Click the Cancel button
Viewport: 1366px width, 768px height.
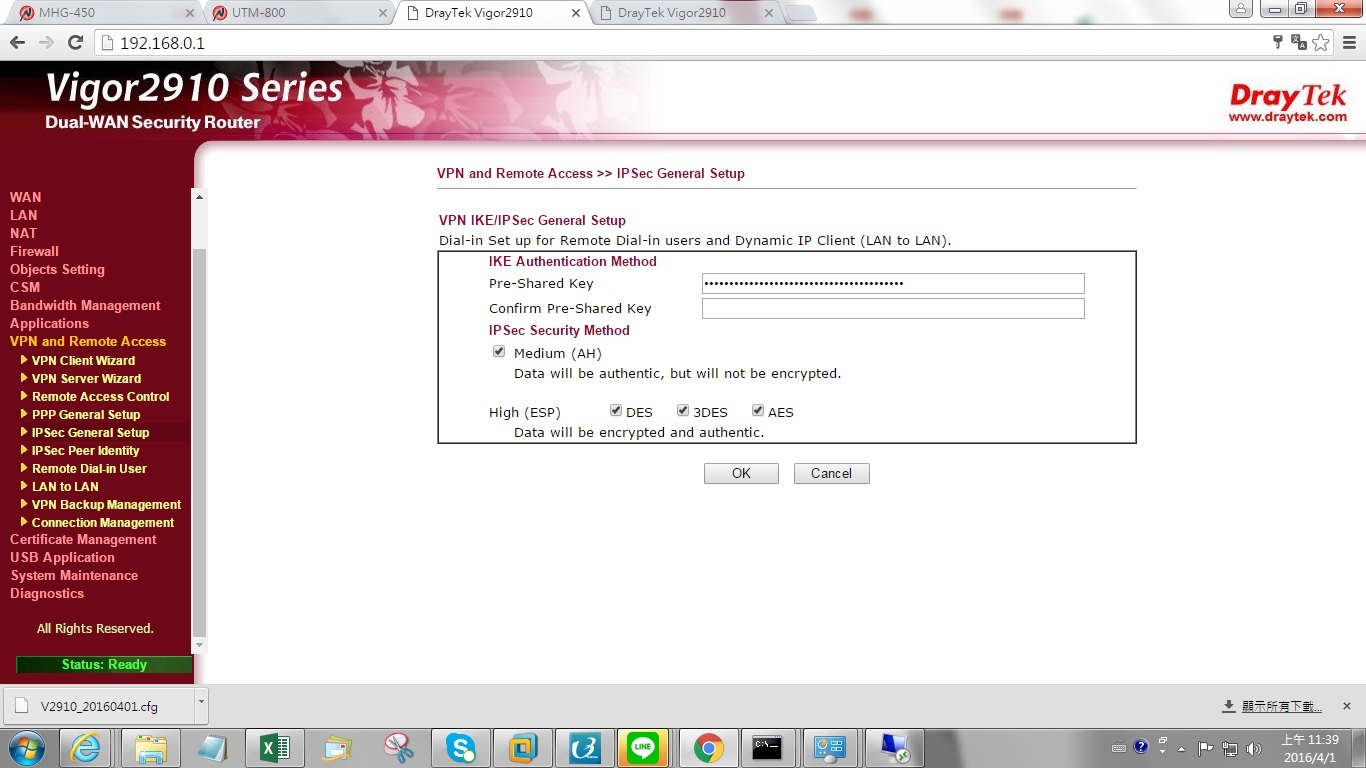pos(832,473)
